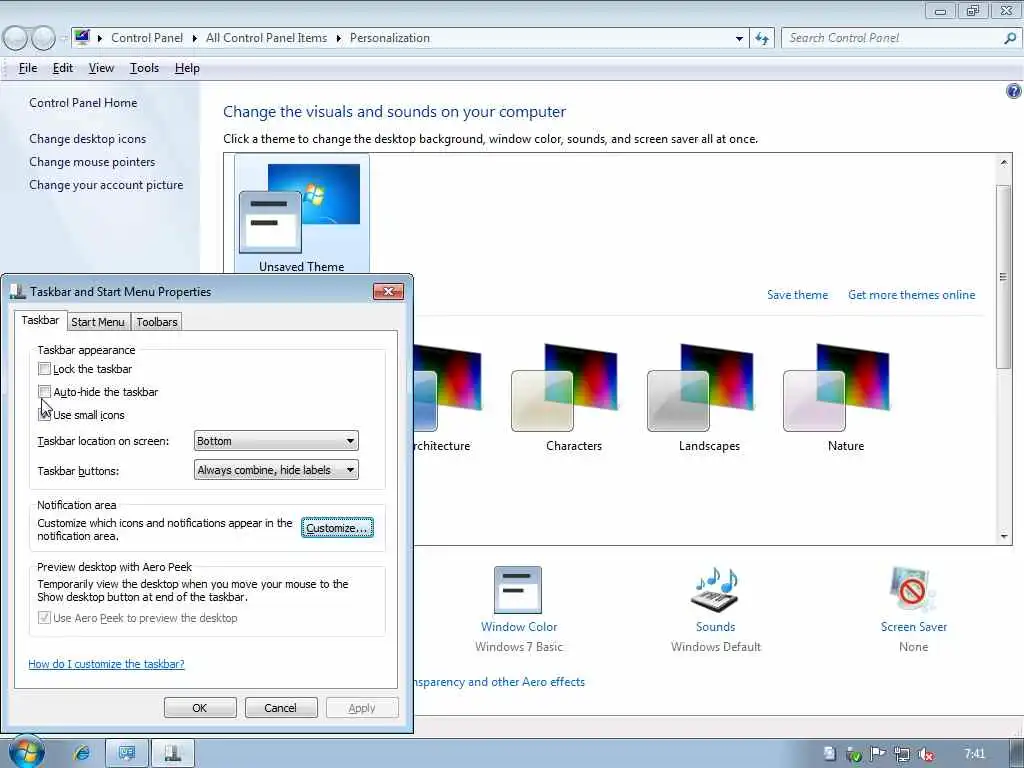This screenshot has height=768, width=1024.
Task: Click the Customize... button
Action: (x=337, y=528)
